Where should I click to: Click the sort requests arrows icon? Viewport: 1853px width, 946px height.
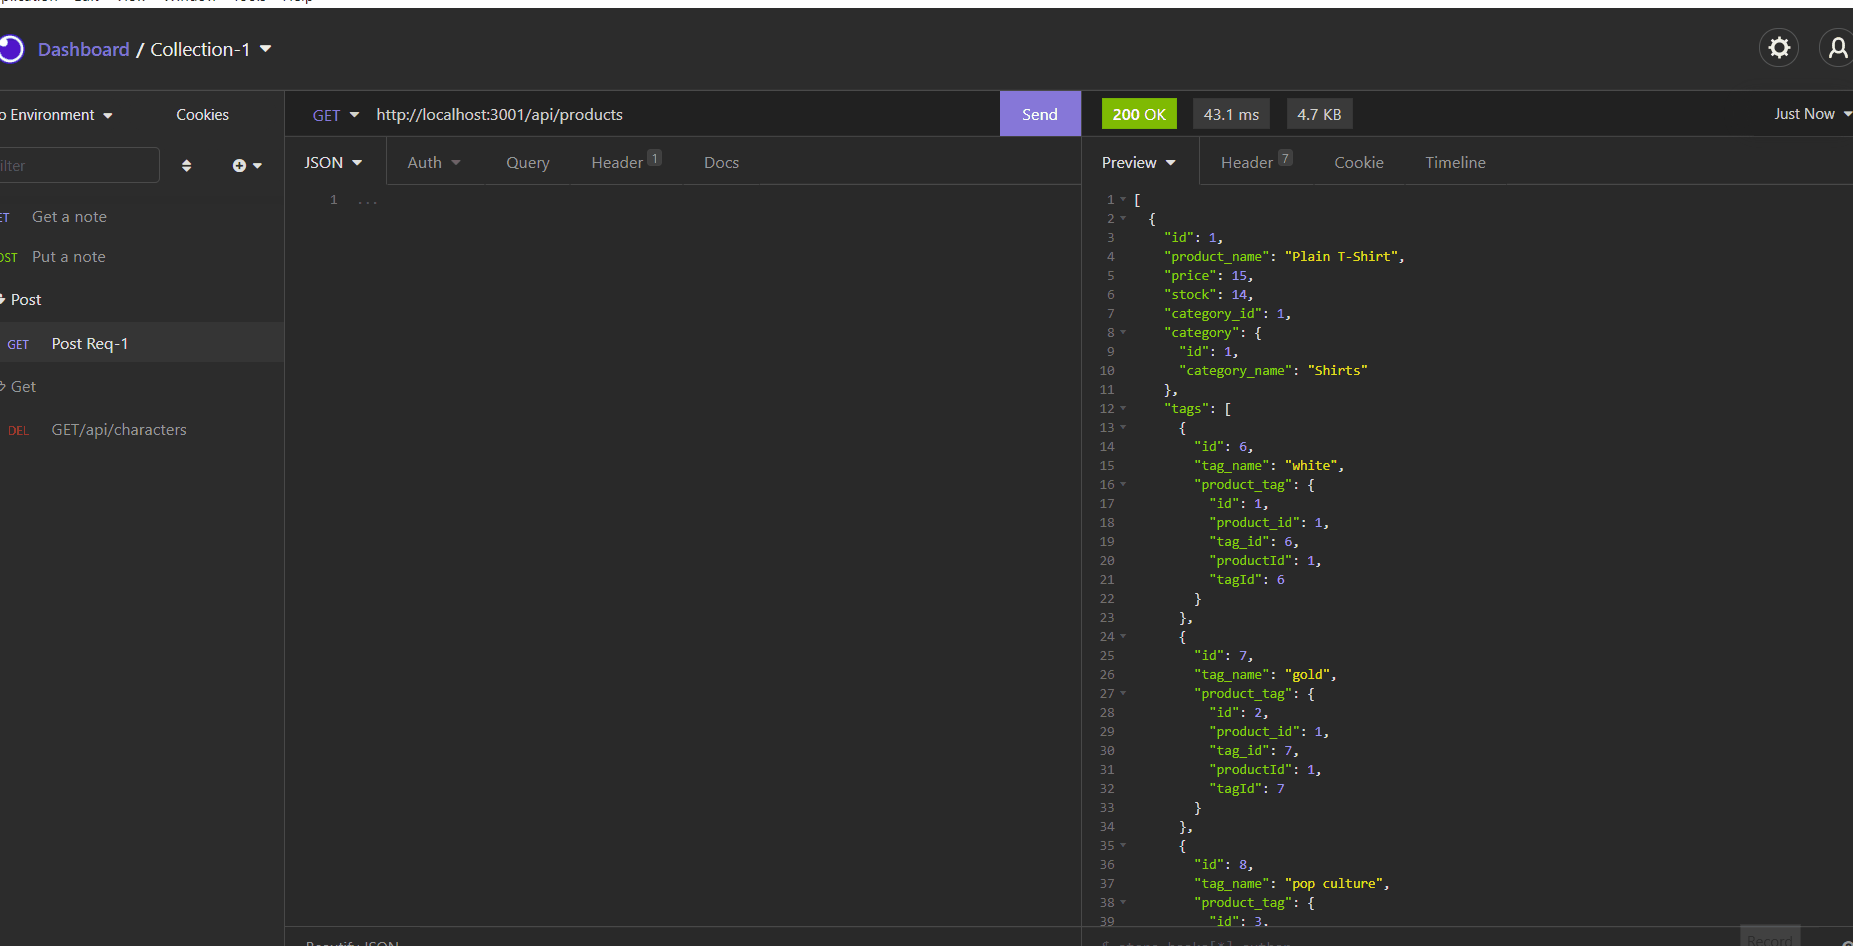click(186, 166)
